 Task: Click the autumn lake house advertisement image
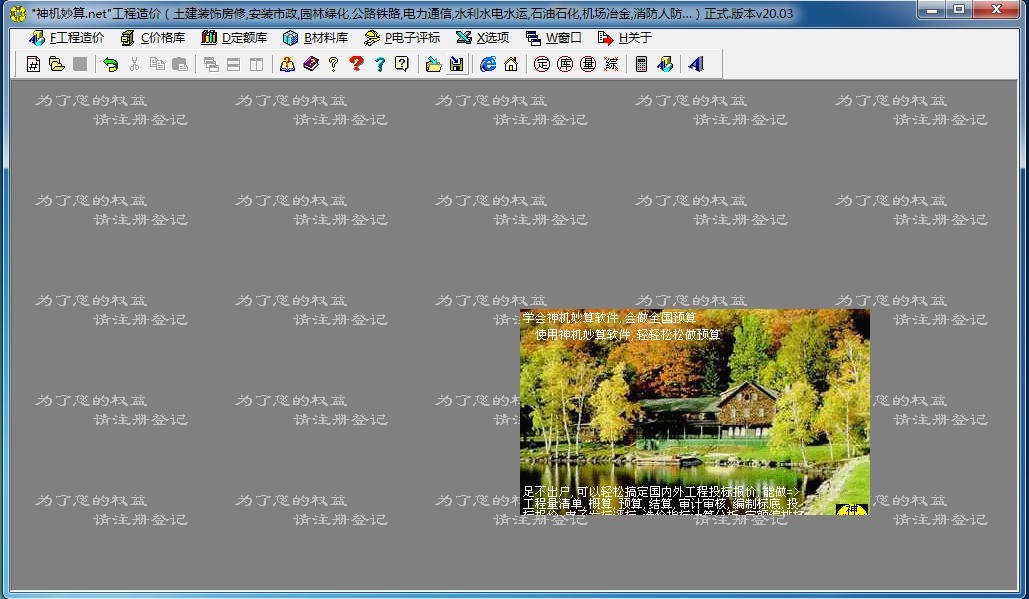tap(694, 410)
